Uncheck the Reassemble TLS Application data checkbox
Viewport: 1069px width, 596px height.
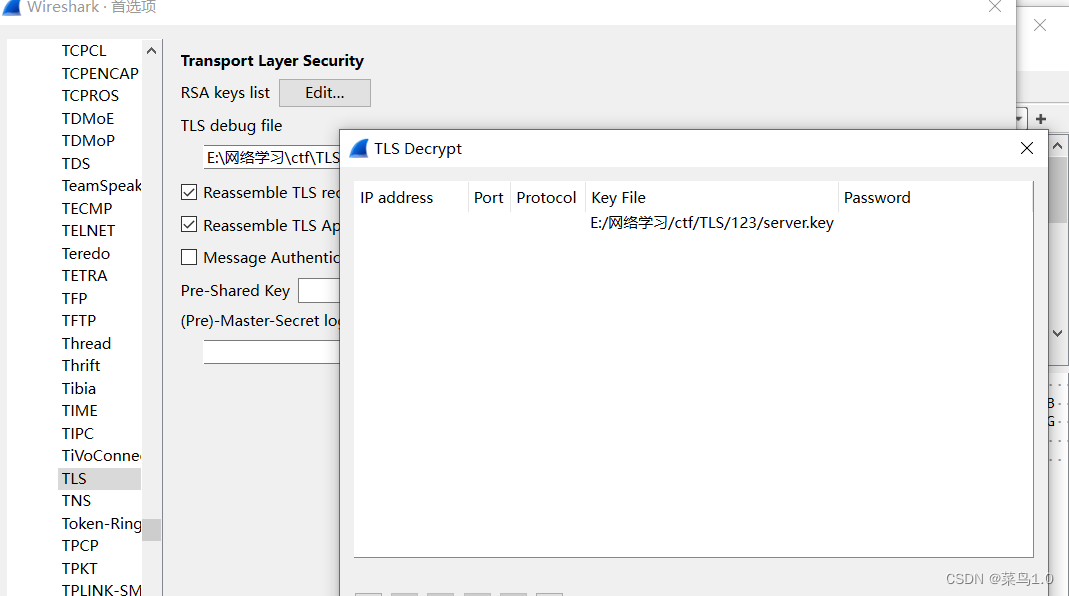[189, 224]
